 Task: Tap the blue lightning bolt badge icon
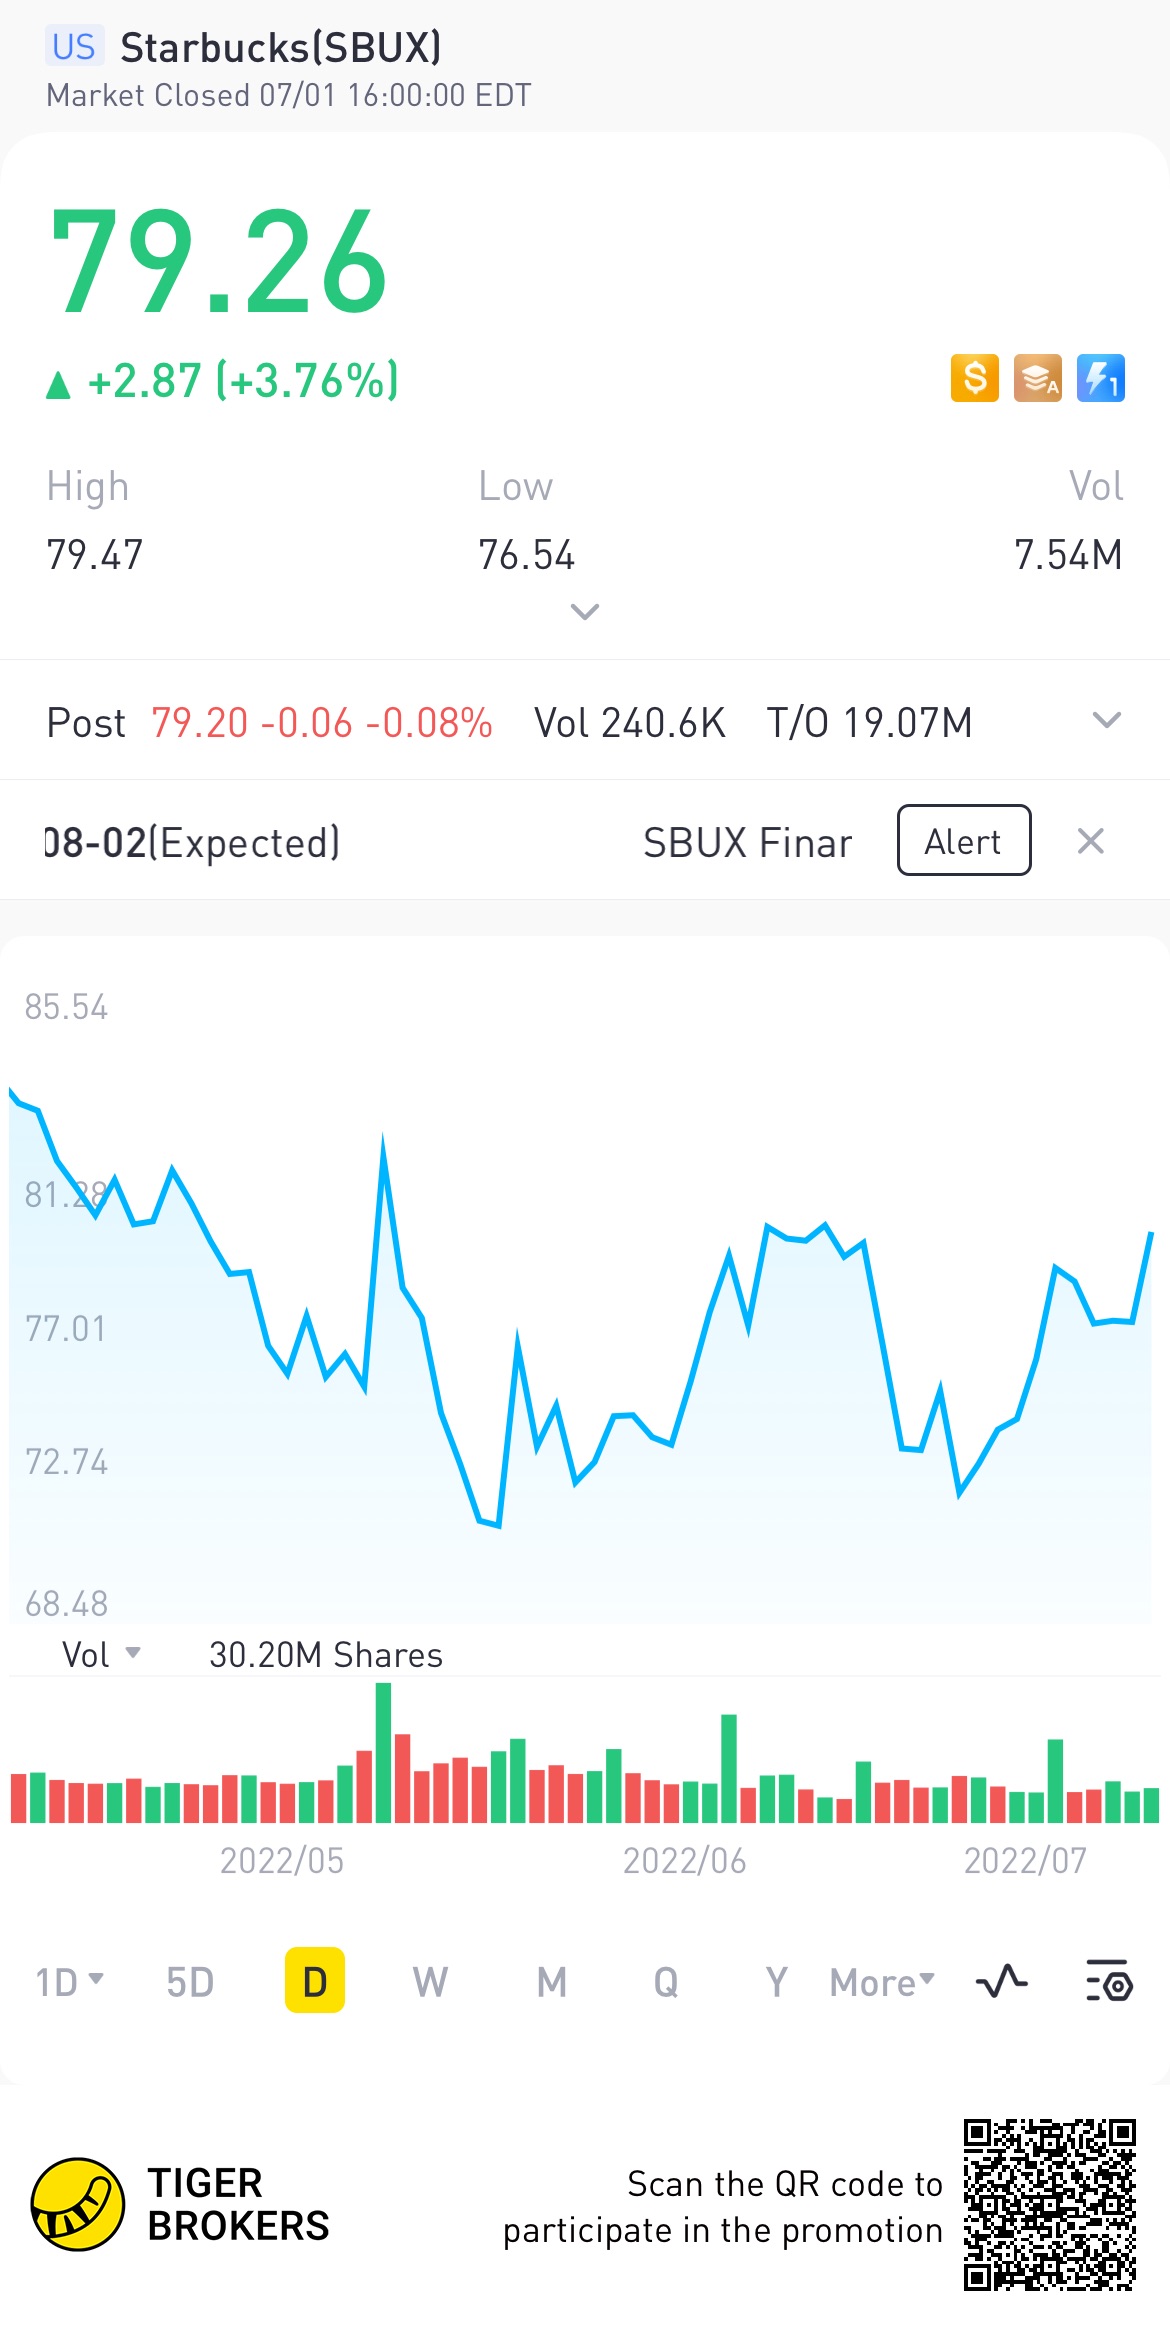(x=1100, y=379)
